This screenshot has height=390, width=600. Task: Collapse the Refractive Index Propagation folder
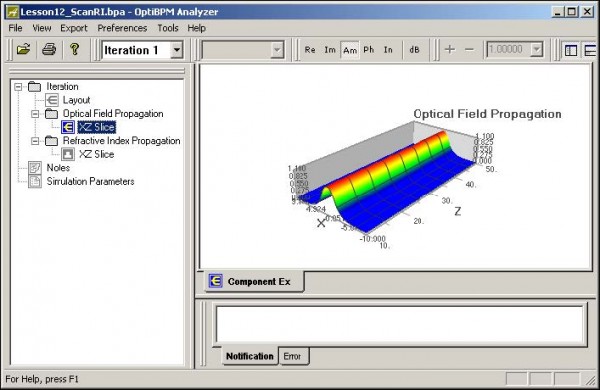point(35,141)
